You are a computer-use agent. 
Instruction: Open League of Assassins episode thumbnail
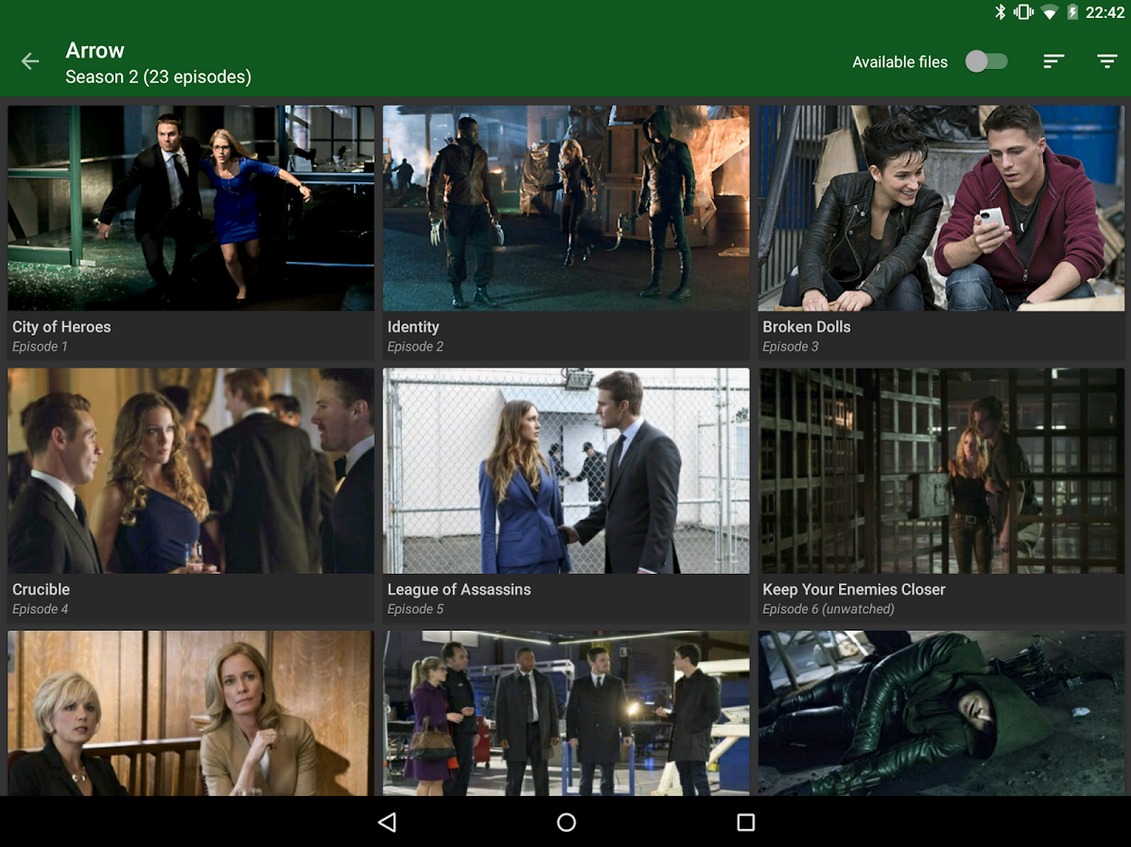click(x=566, y=471)
